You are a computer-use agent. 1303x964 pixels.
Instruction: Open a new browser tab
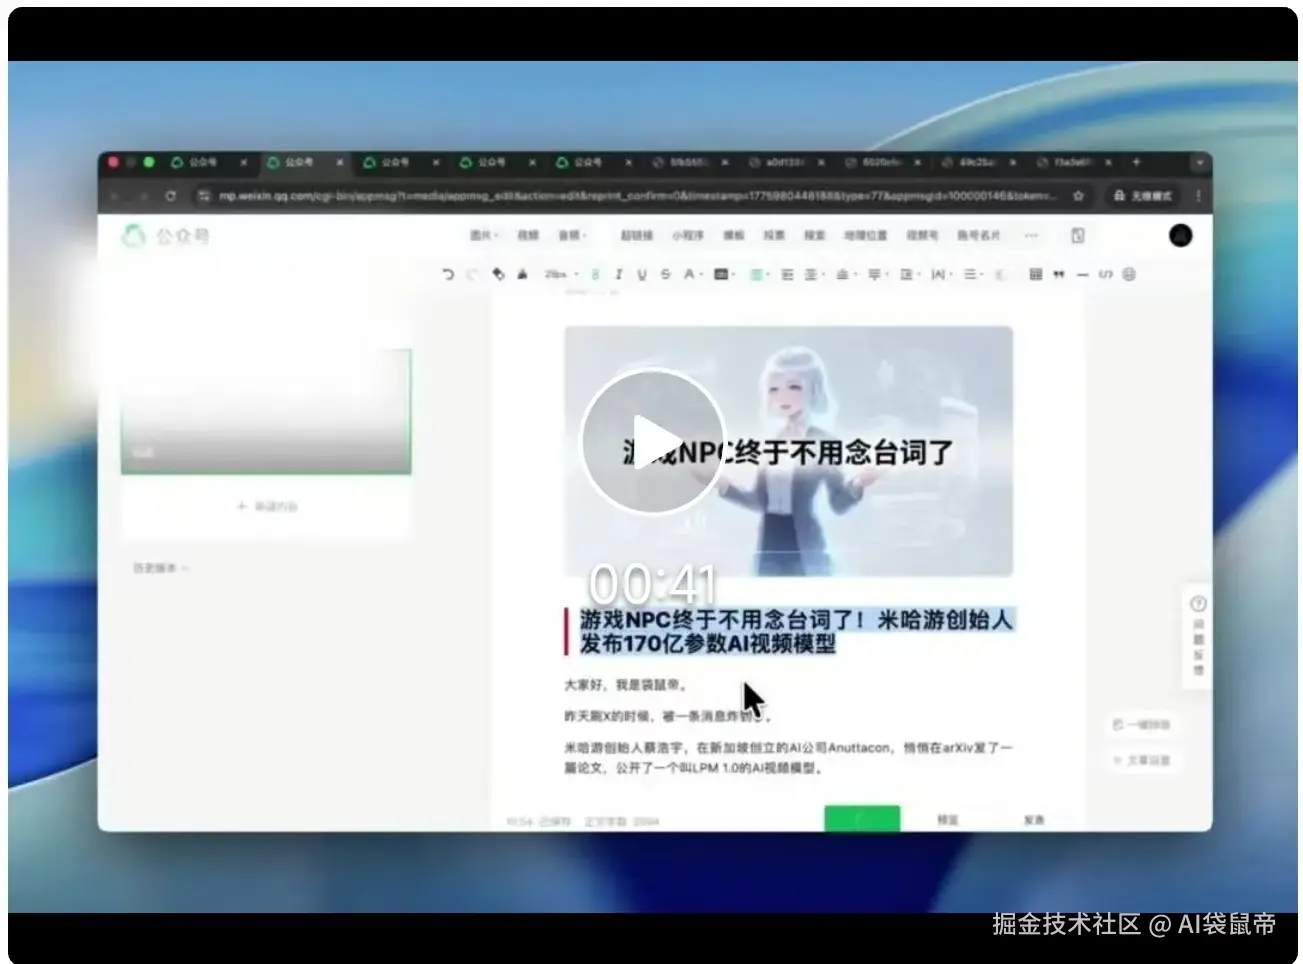[x=1136, y=162]
